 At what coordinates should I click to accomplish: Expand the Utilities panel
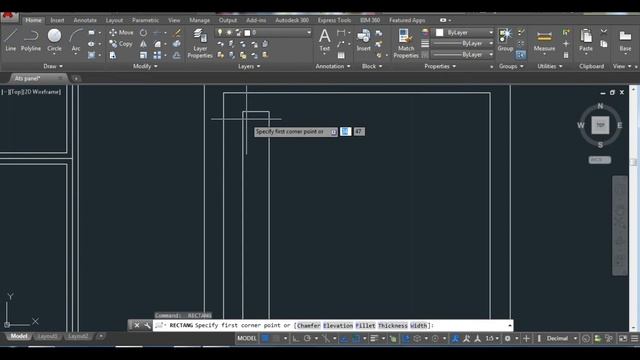(x=550, y=66)
